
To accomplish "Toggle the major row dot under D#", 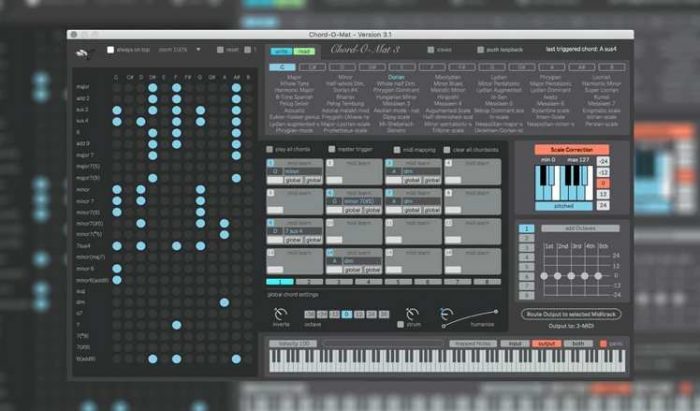I will point(152,87).
